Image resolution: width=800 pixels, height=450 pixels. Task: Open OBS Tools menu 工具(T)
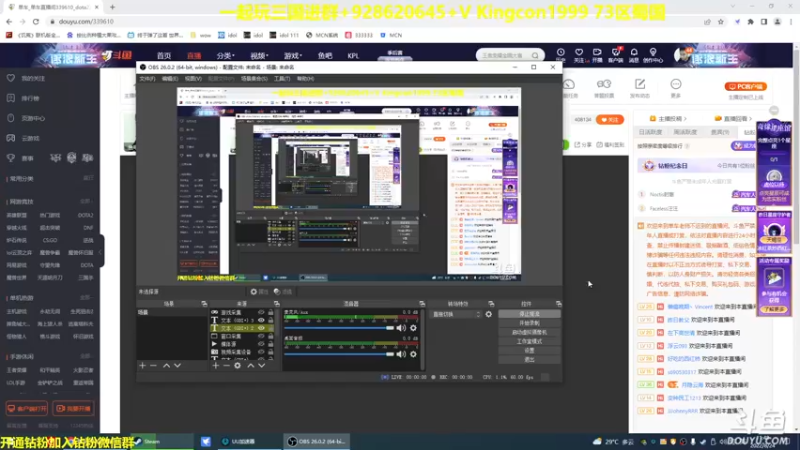point(282,79)
